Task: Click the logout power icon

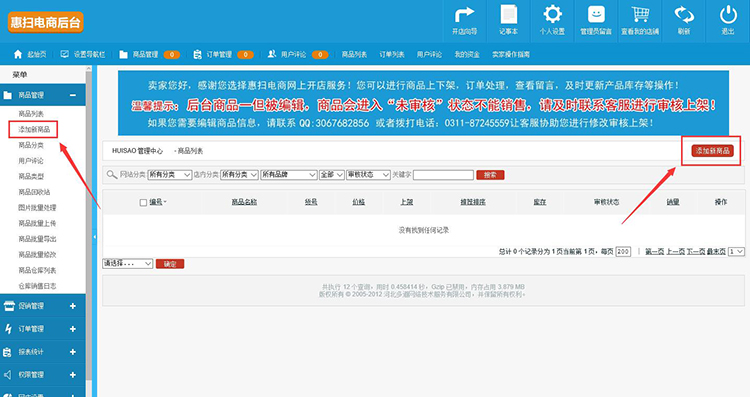Action: (x=728, y=14)
